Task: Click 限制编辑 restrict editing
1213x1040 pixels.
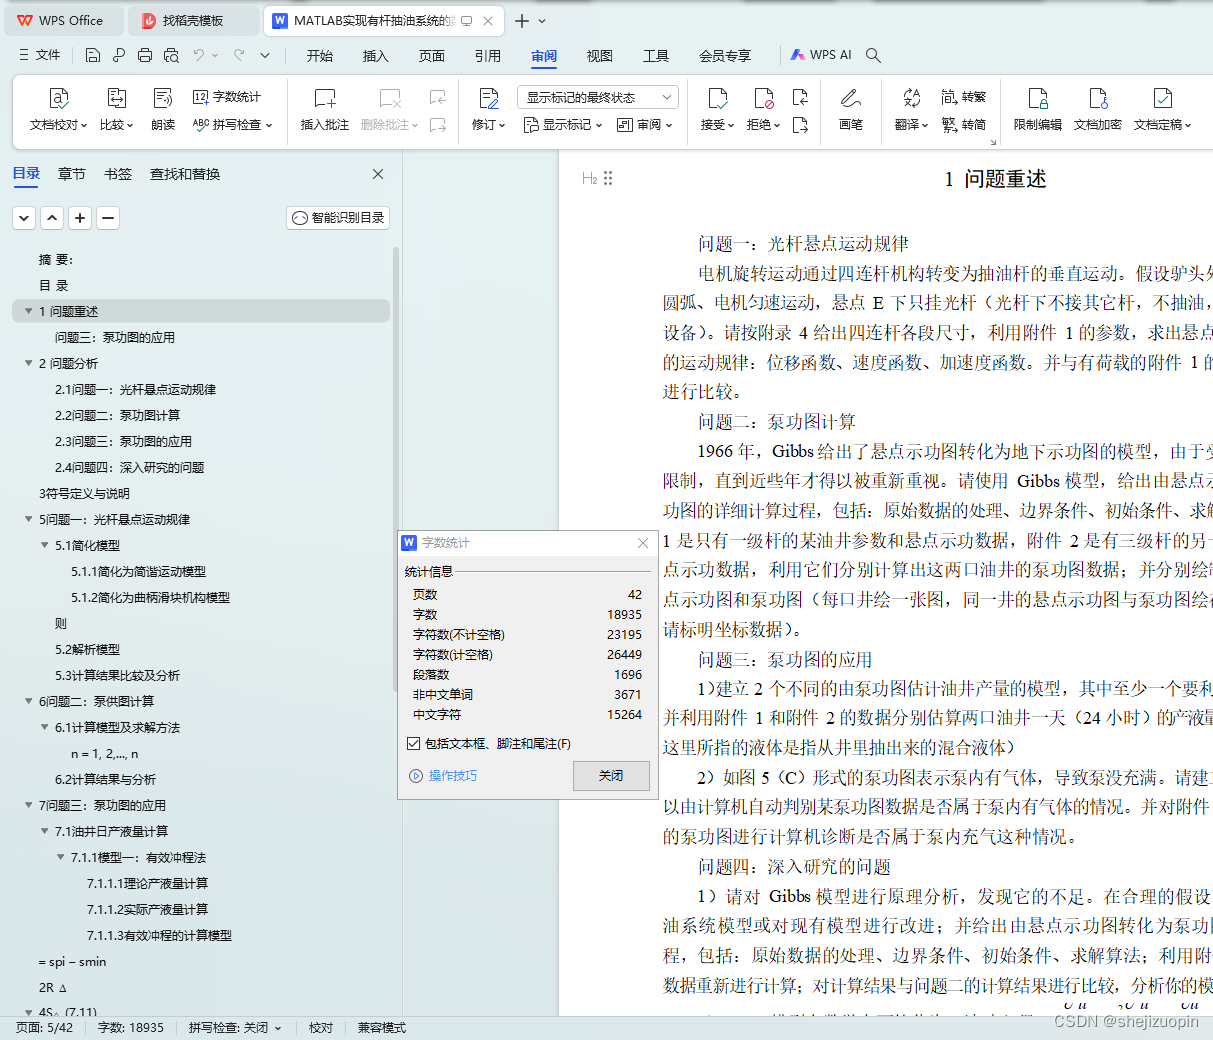Action: pos(1038,110)
